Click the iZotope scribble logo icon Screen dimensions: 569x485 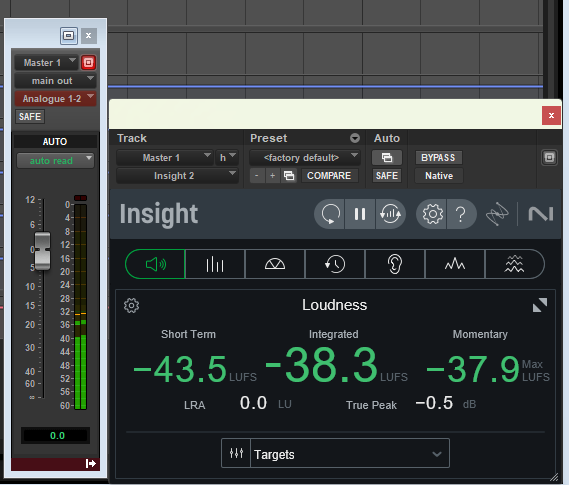(497, 214)
